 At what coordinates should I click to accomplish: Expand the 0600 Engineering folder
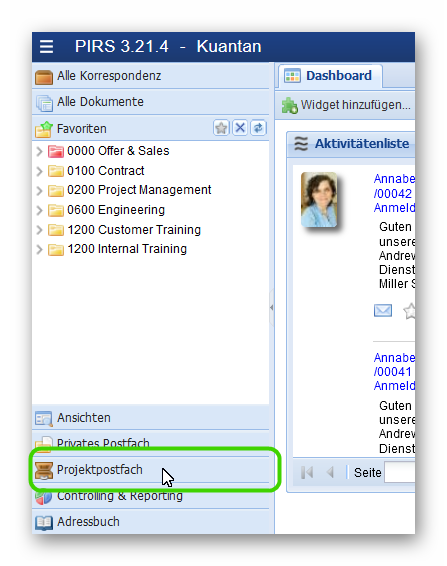(39, 210)
